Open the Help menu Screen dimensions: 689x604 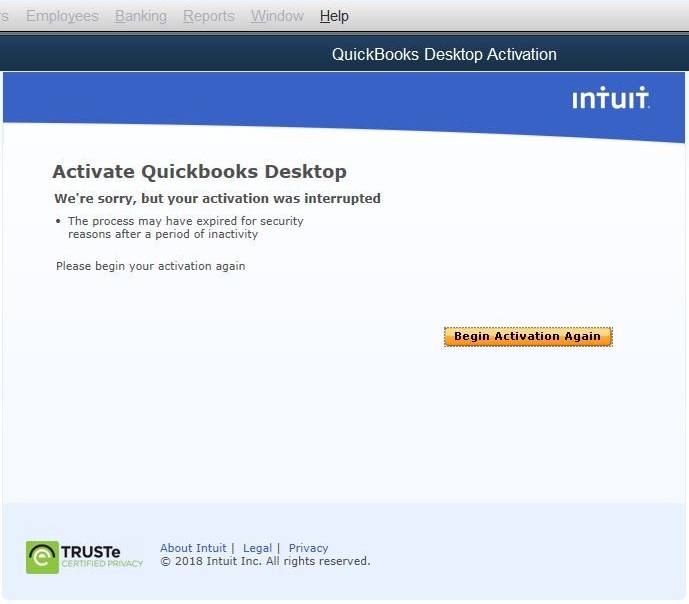(334, 16)
